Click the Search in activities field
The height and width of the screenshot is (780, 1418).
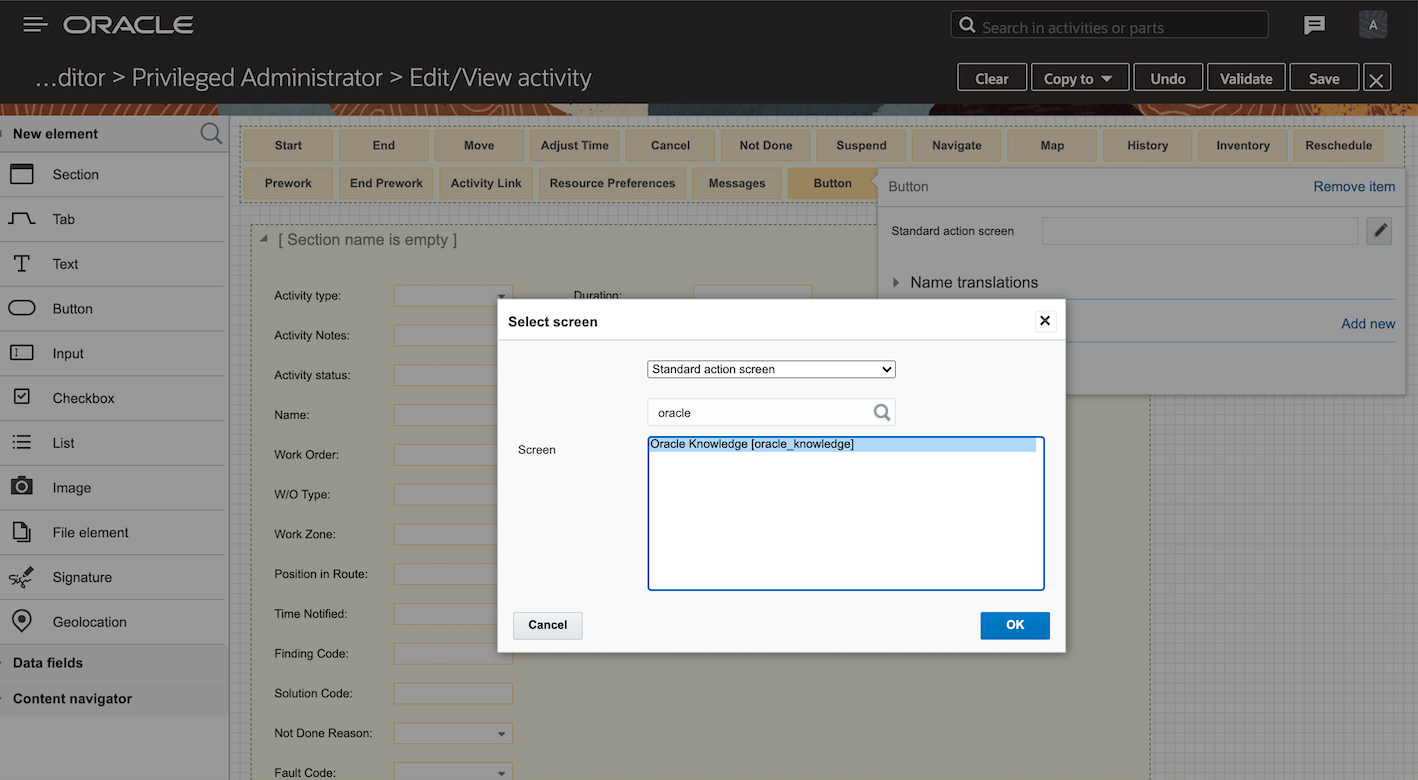(x=1109, y=26)
